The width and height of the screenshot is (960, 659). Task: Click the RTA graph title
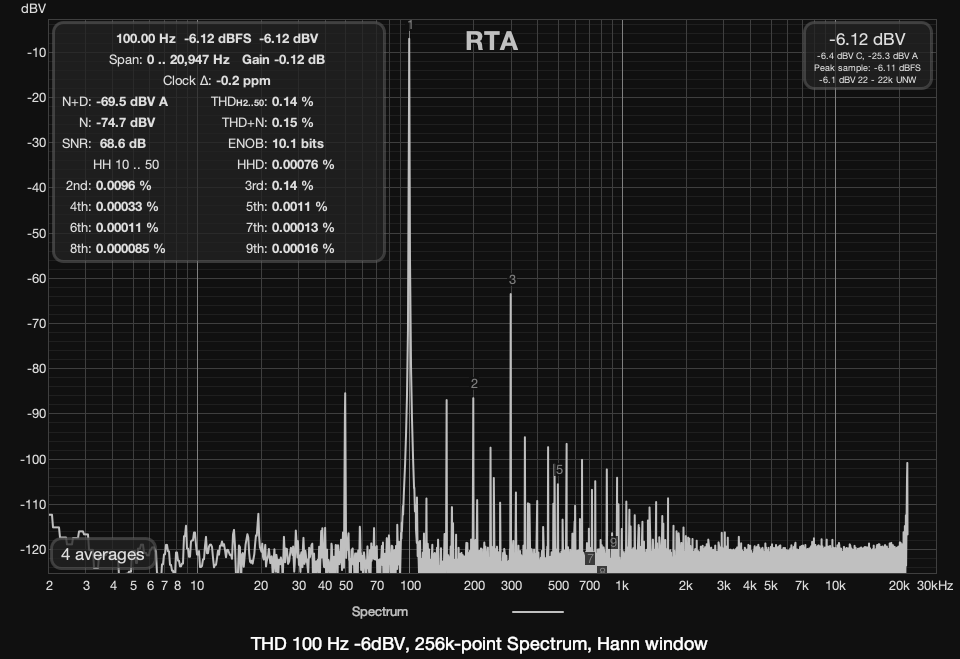pos(491,42)
